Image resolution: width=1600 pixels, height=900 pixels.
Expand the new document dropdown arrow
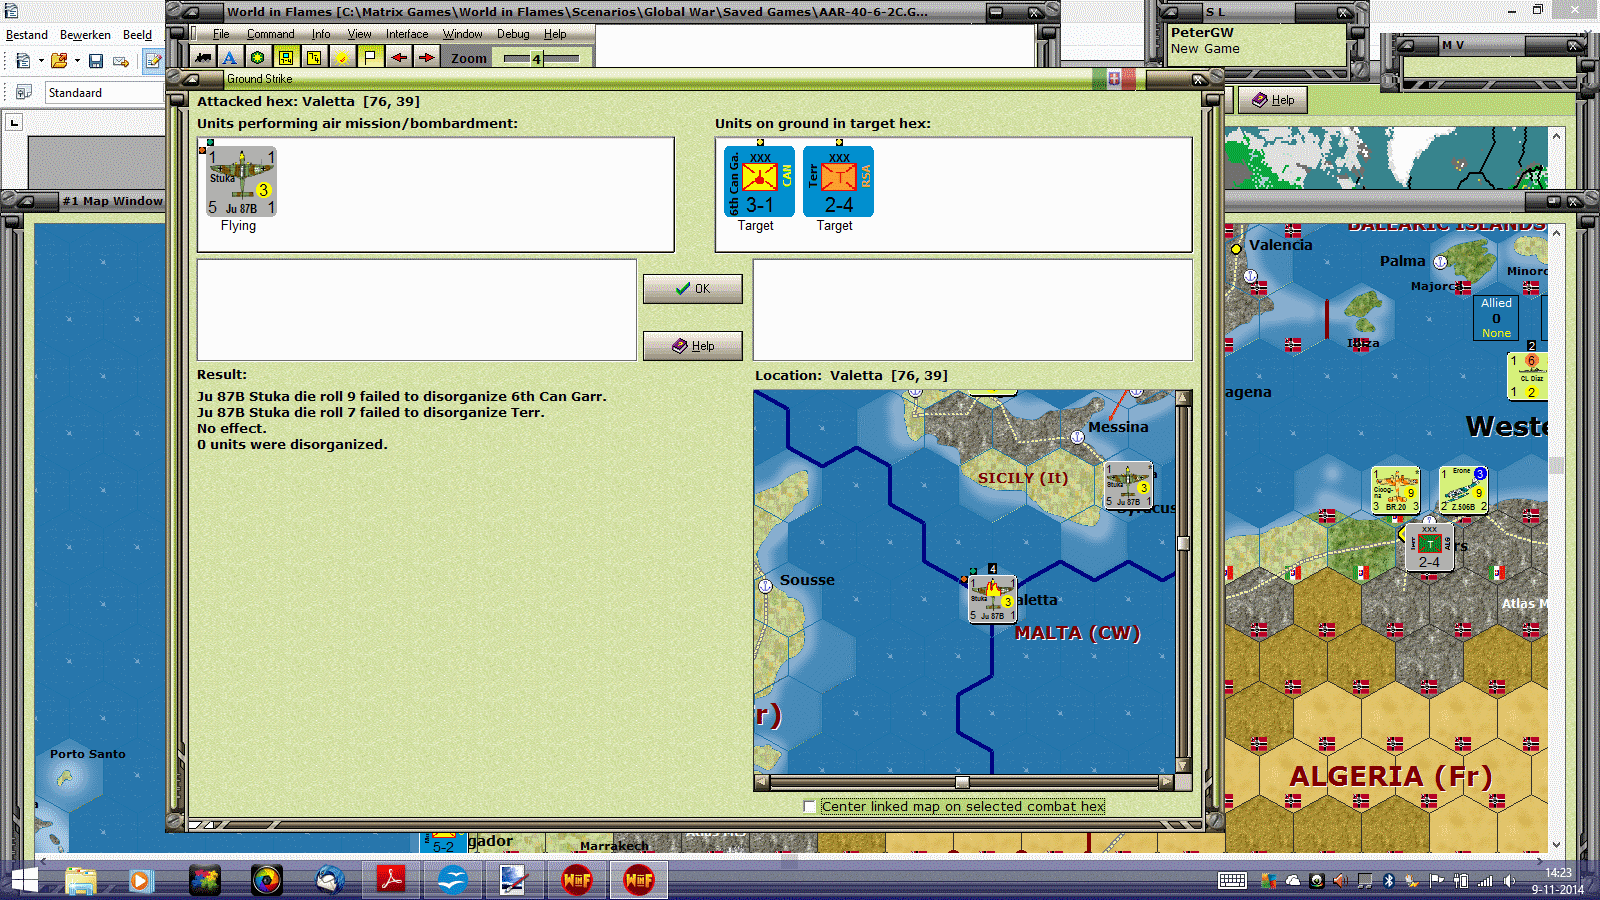point(41,61)
